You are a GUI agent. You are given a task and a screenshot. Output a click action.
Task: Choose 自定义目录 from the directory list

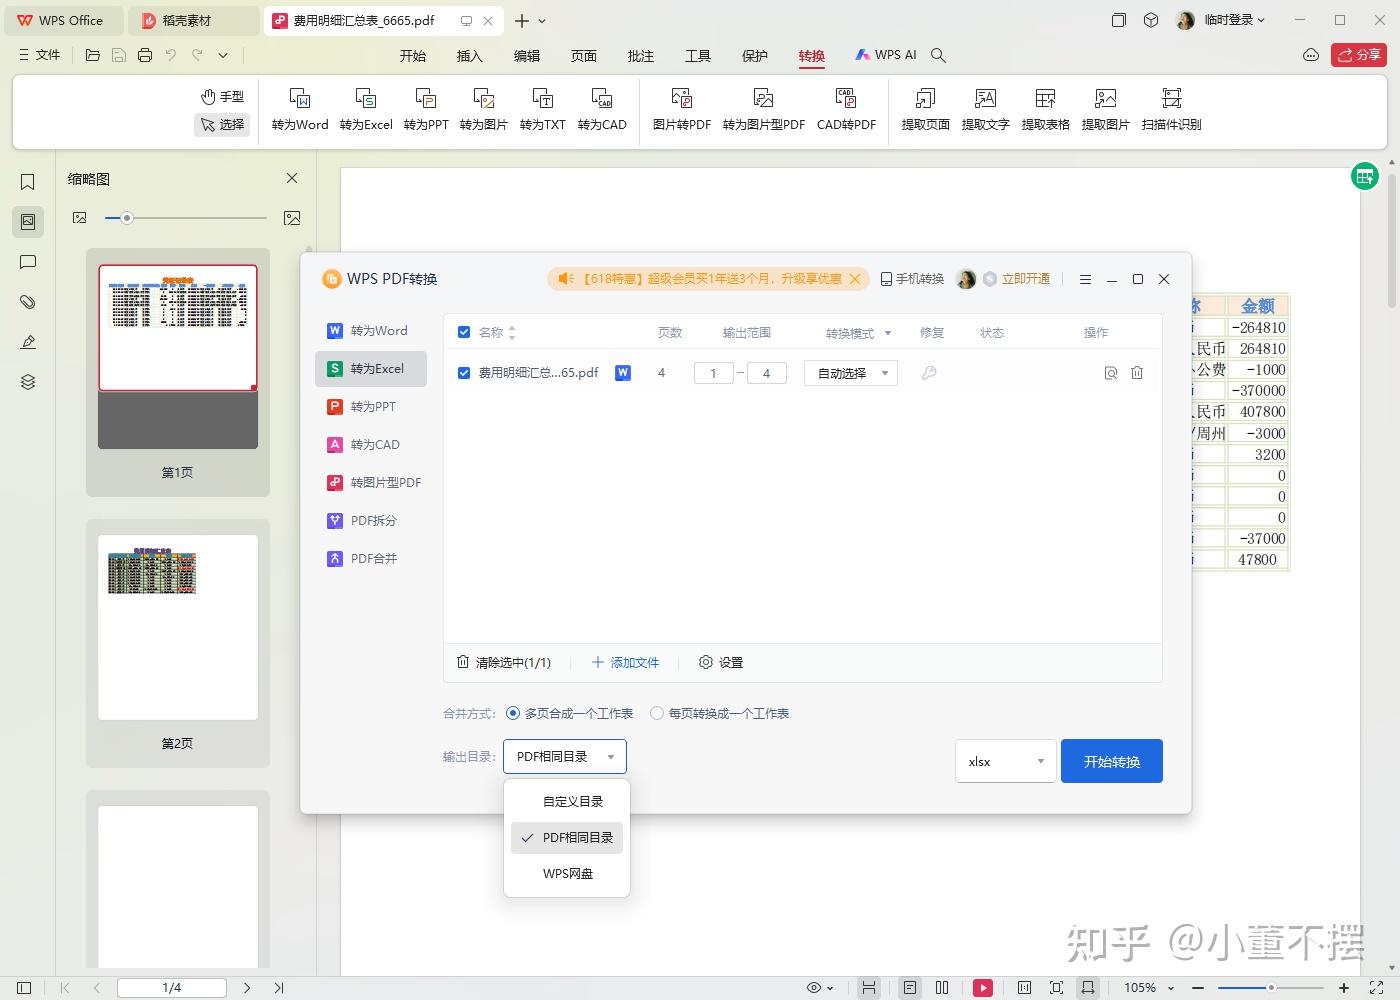tap(573, 802)
